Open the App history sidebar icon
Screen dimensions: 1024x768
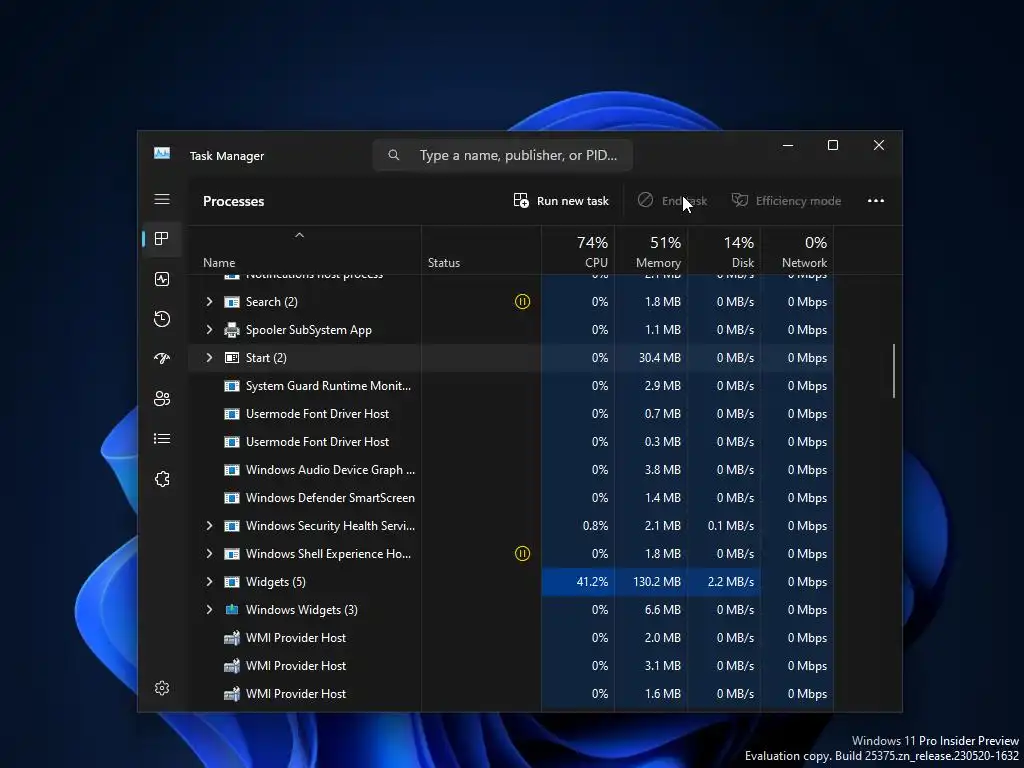click(162, 319)
